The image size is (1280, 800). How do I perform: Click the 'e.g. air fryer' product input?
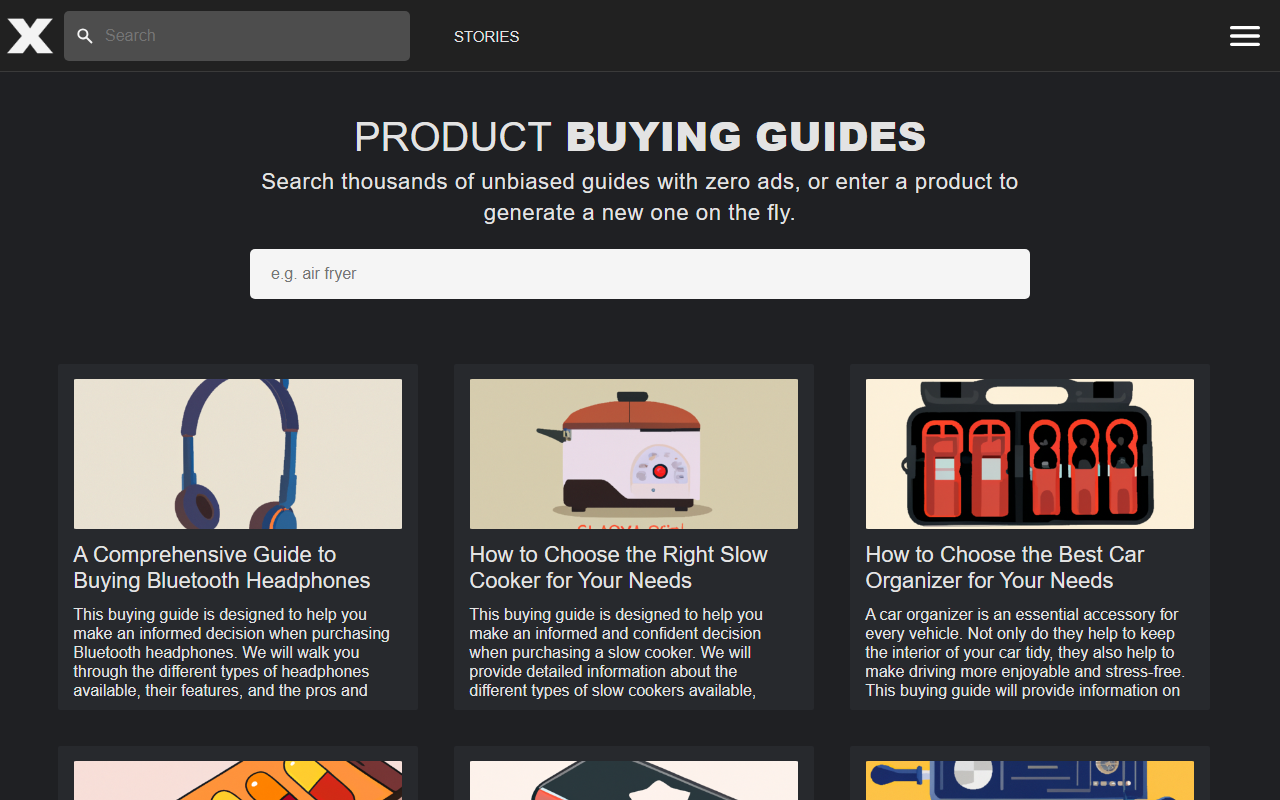point(640,274)
